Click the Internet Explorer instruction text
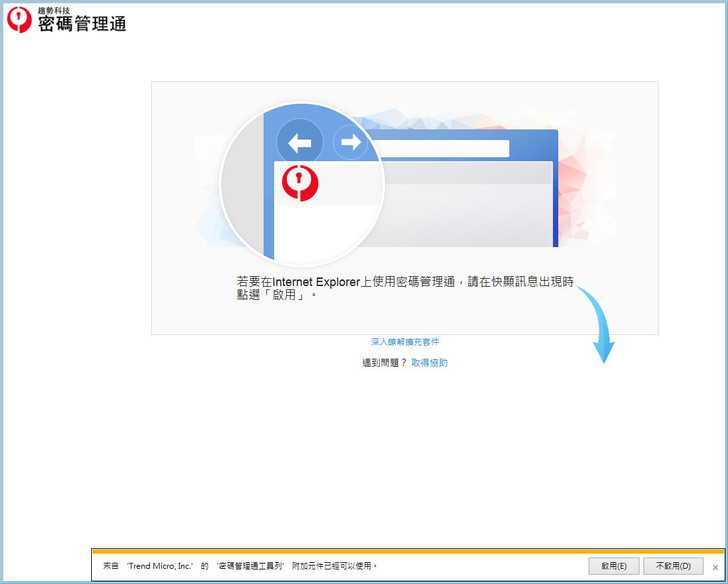The image size is (728, 584). tap(405, 288)
